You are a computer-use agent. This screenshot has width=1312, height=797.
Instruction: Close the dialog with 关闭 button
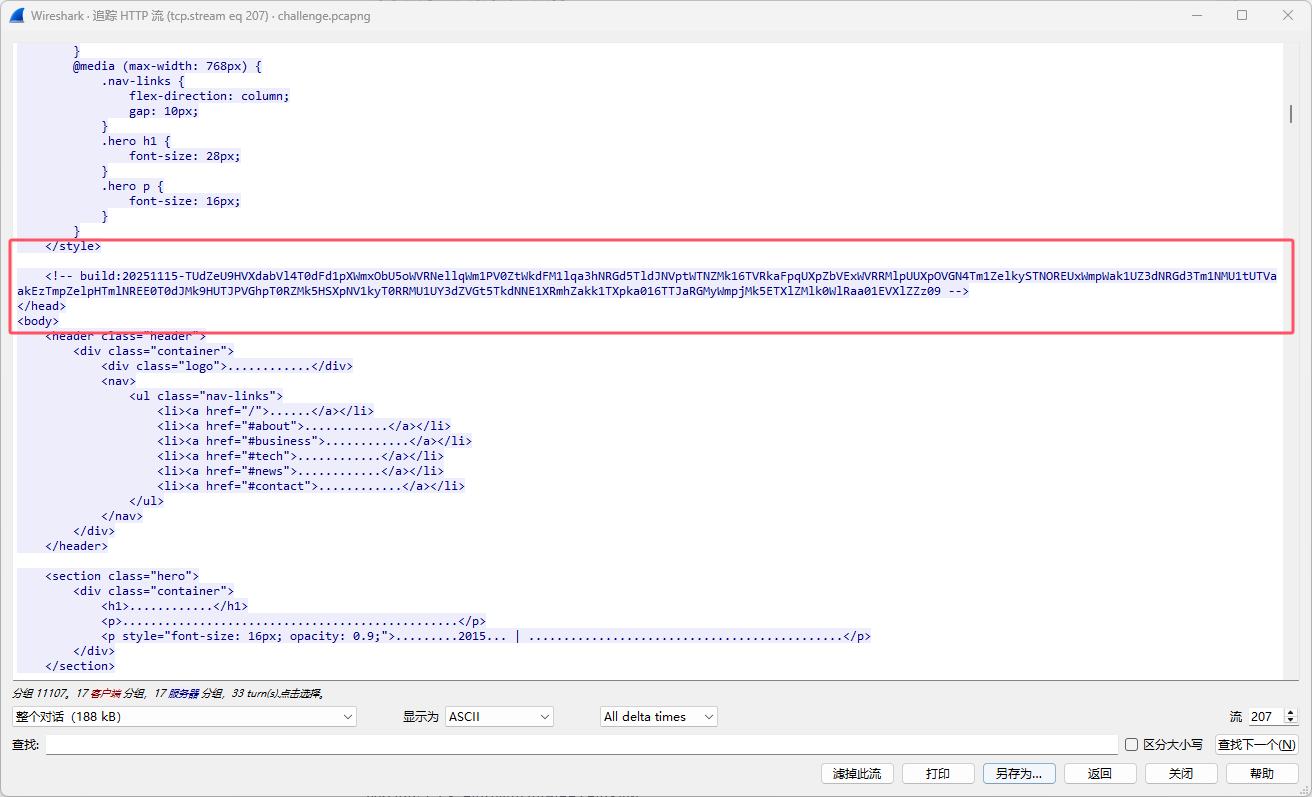tap(1181, 773)
